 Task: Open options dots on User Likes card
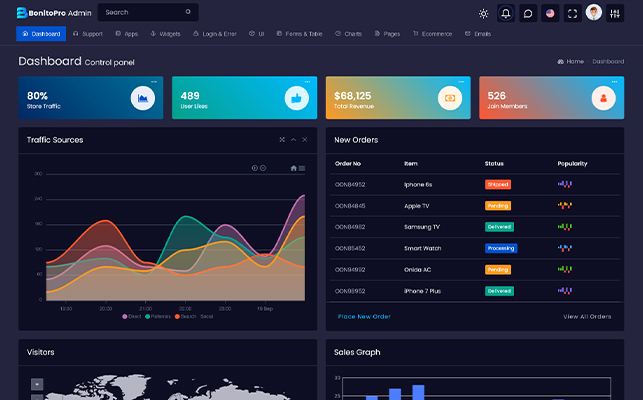click(307, 82)
